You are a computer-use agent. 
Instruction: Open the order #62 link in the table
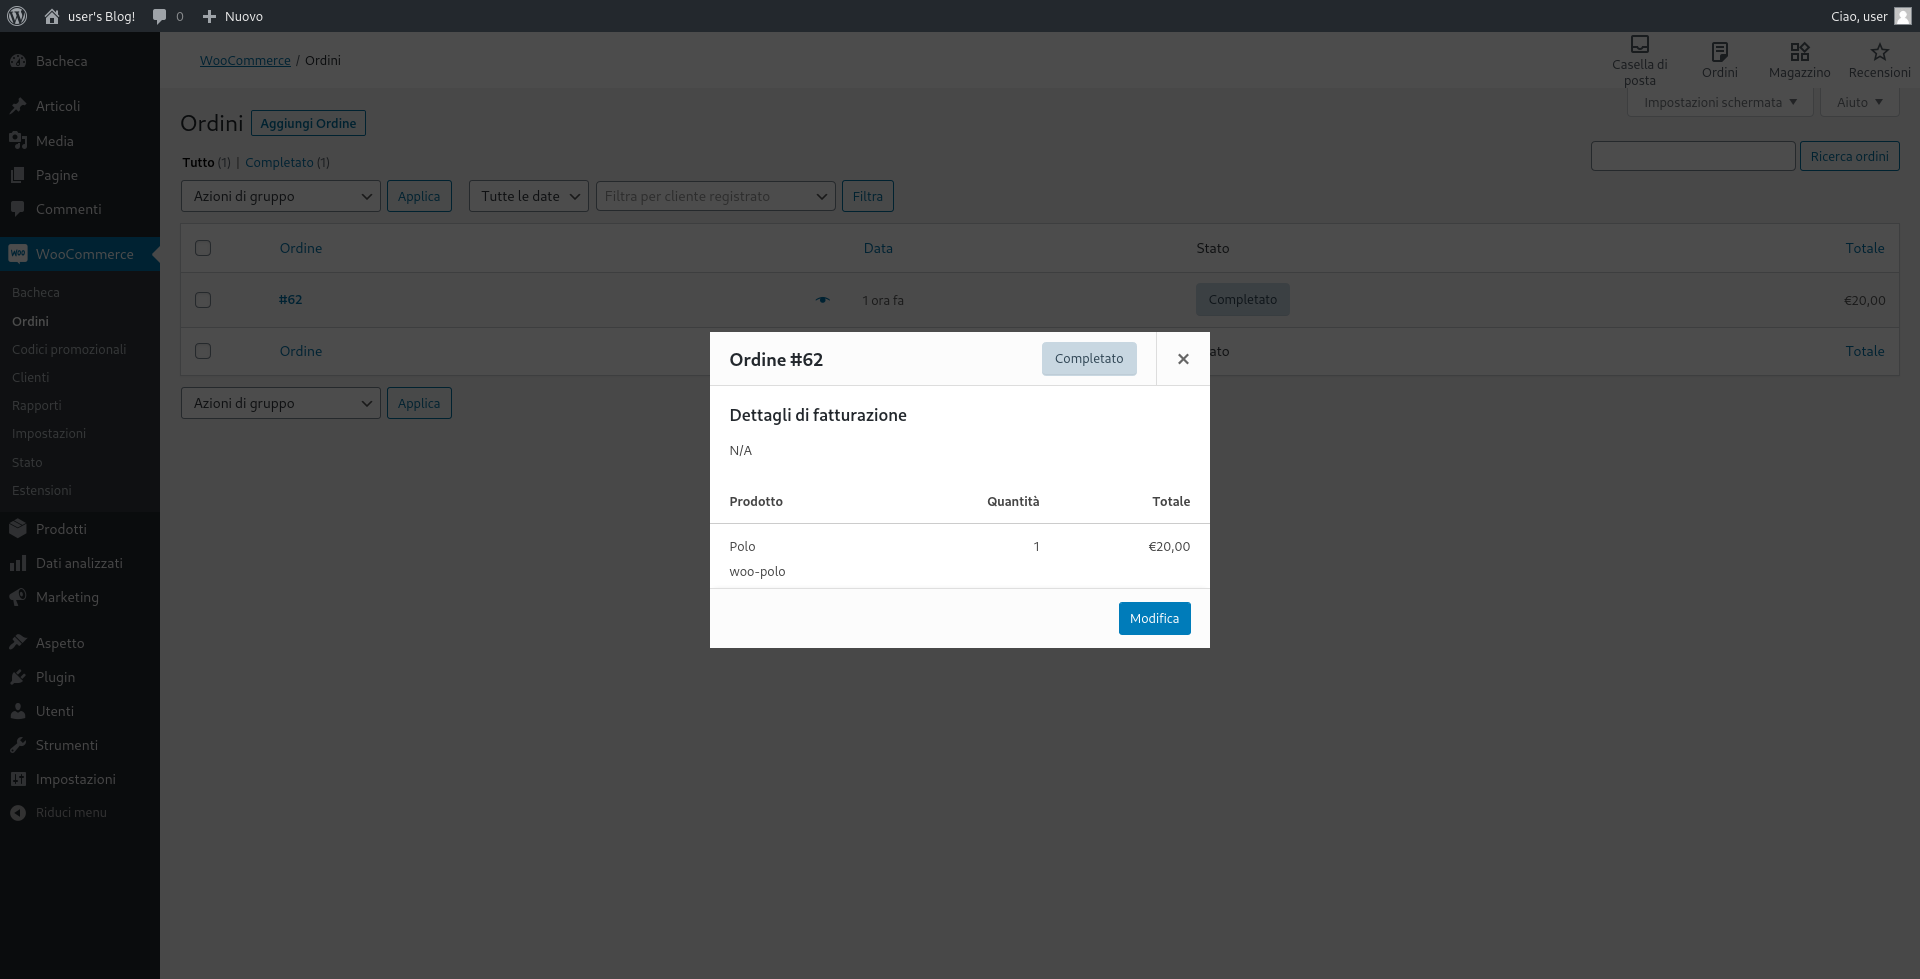point(290,299)
